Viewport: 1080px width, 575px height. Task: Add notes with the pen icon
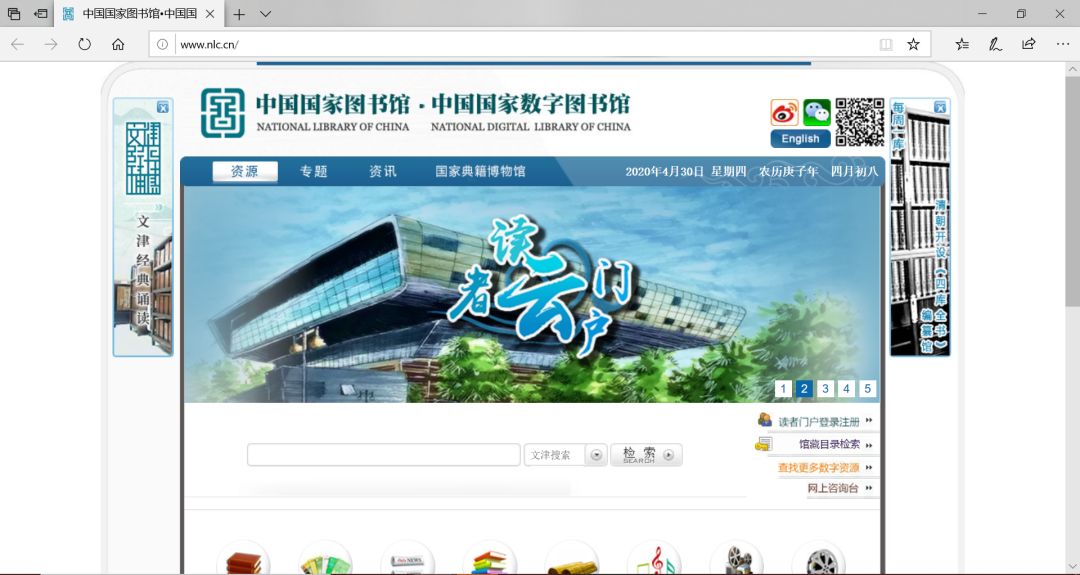995,44
